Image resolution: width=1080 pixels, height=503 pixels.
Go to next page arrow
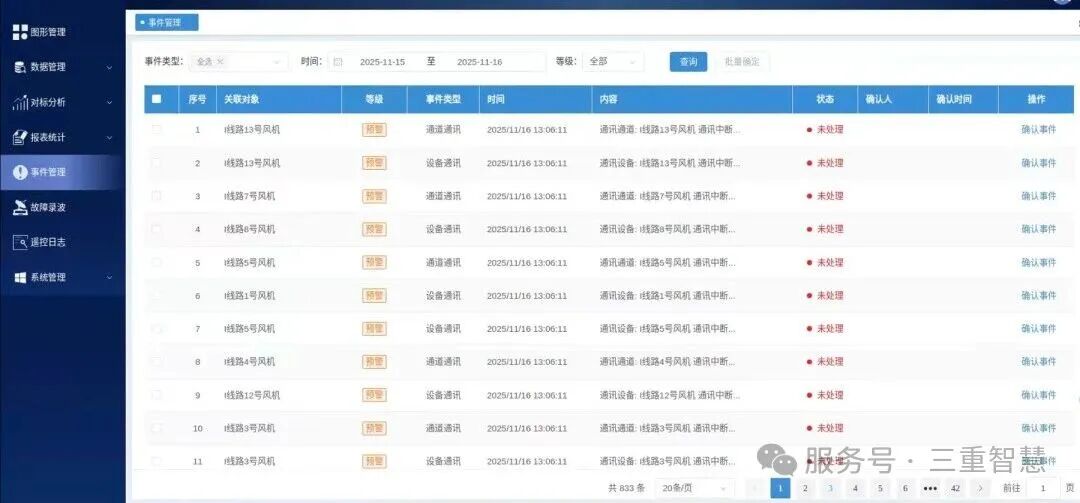click(979, 488)
